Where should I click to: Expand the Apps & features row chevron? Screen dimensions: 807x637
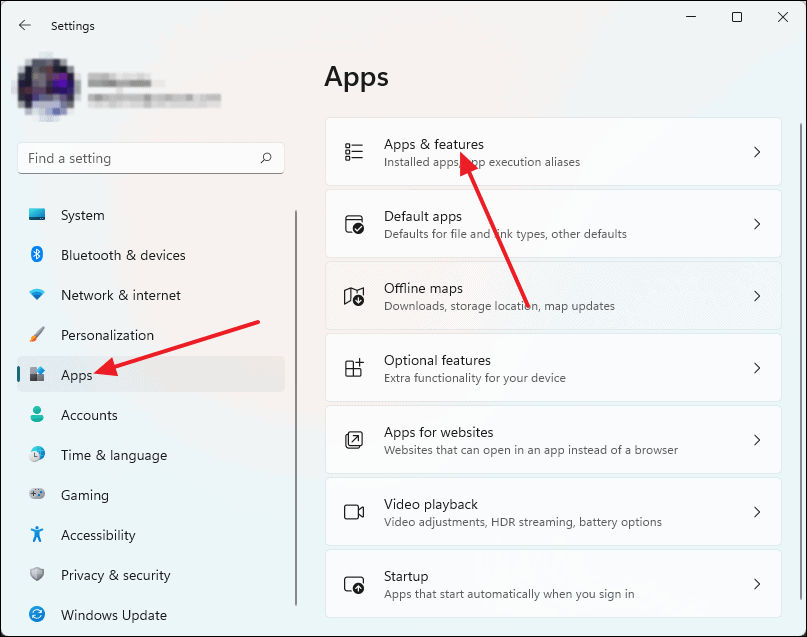click(757, 151)
